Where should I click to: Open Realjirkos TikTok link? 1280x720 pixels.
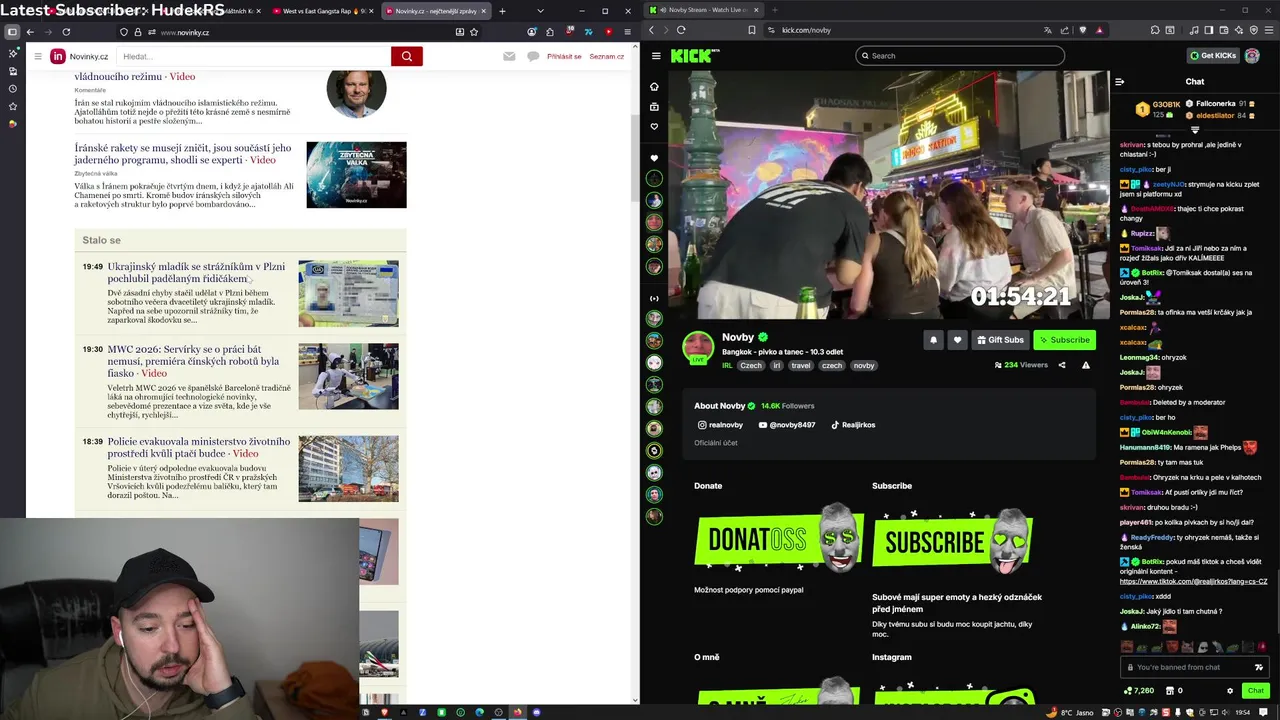coord(853,425)
